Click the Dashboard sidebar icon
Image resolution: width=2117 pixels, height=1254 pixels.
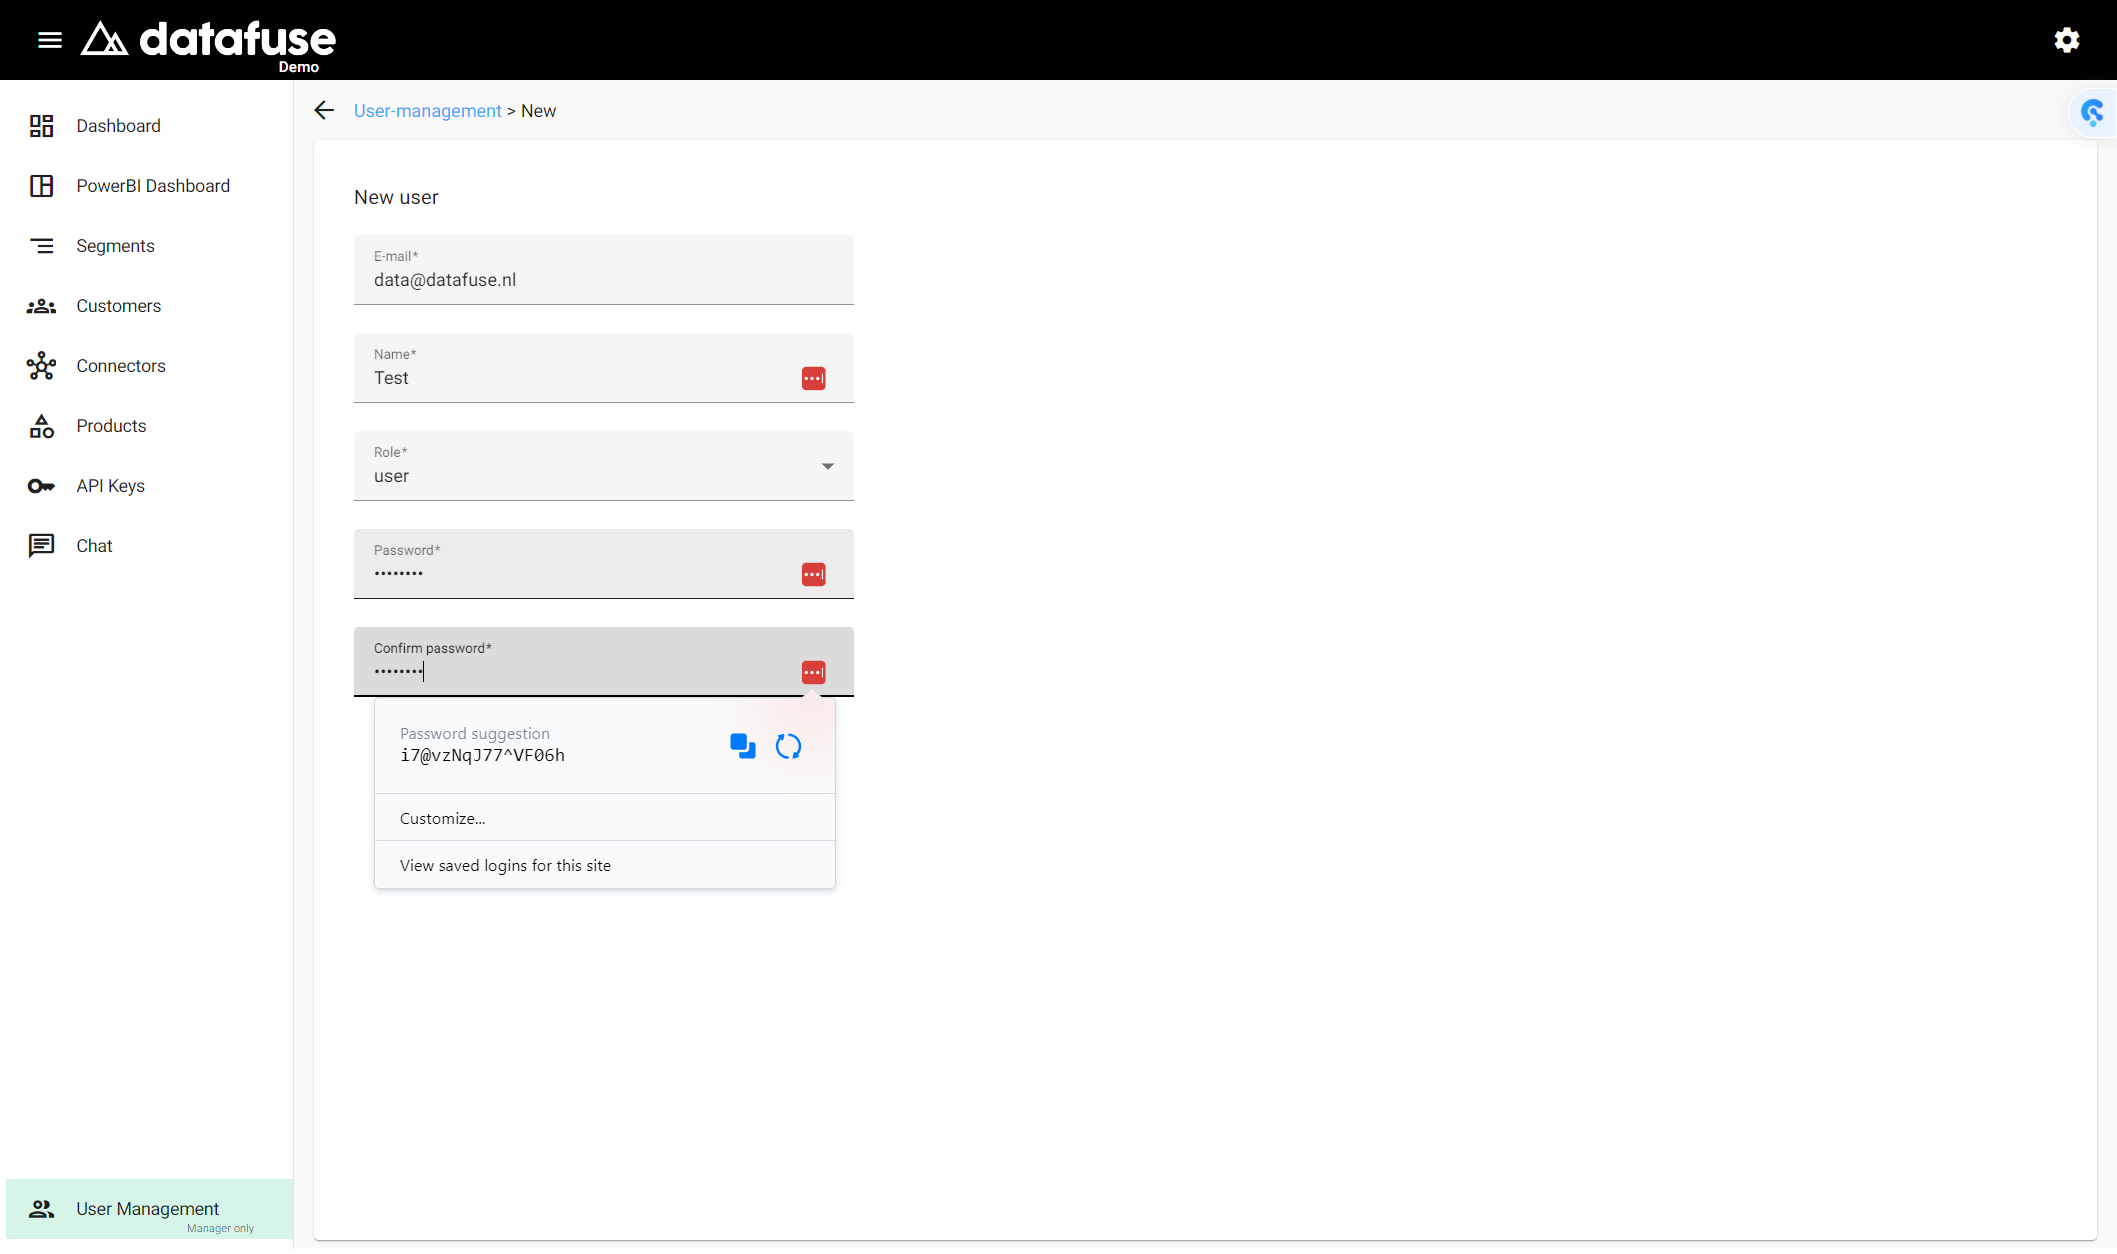point(41,126)
